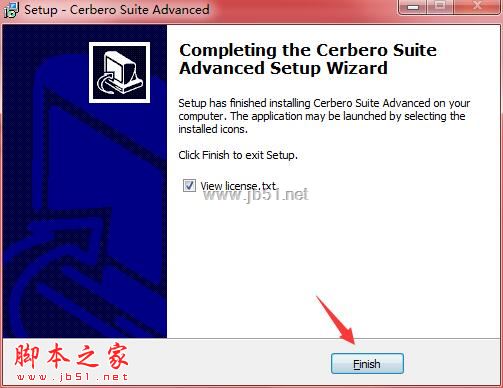Click the 'Setup - Cerbero Suite Advanced' title text

(117, 10)
